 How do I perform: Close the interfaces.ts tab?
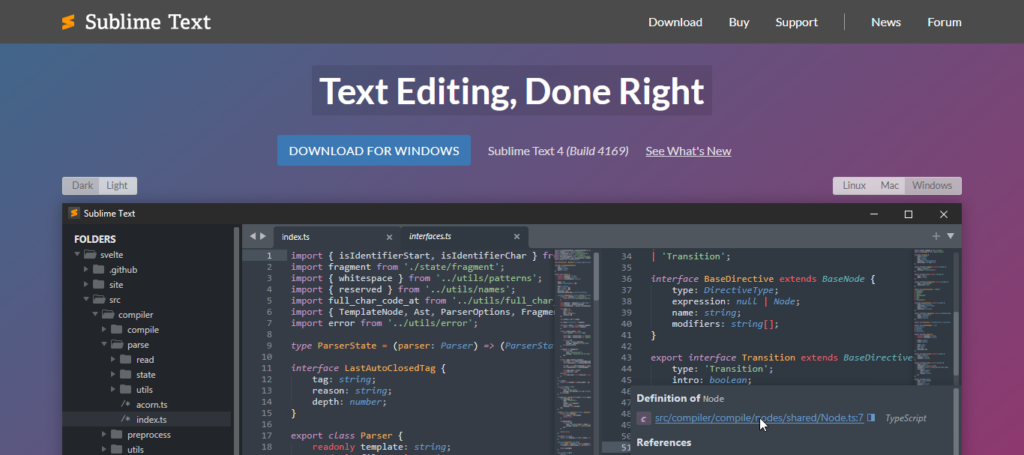[517, 237]
